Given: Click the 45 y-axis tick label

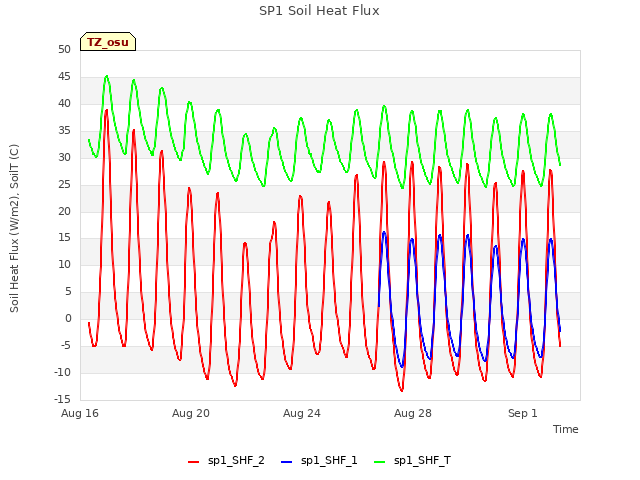Looking at the screenshot, I should [64, 76].
